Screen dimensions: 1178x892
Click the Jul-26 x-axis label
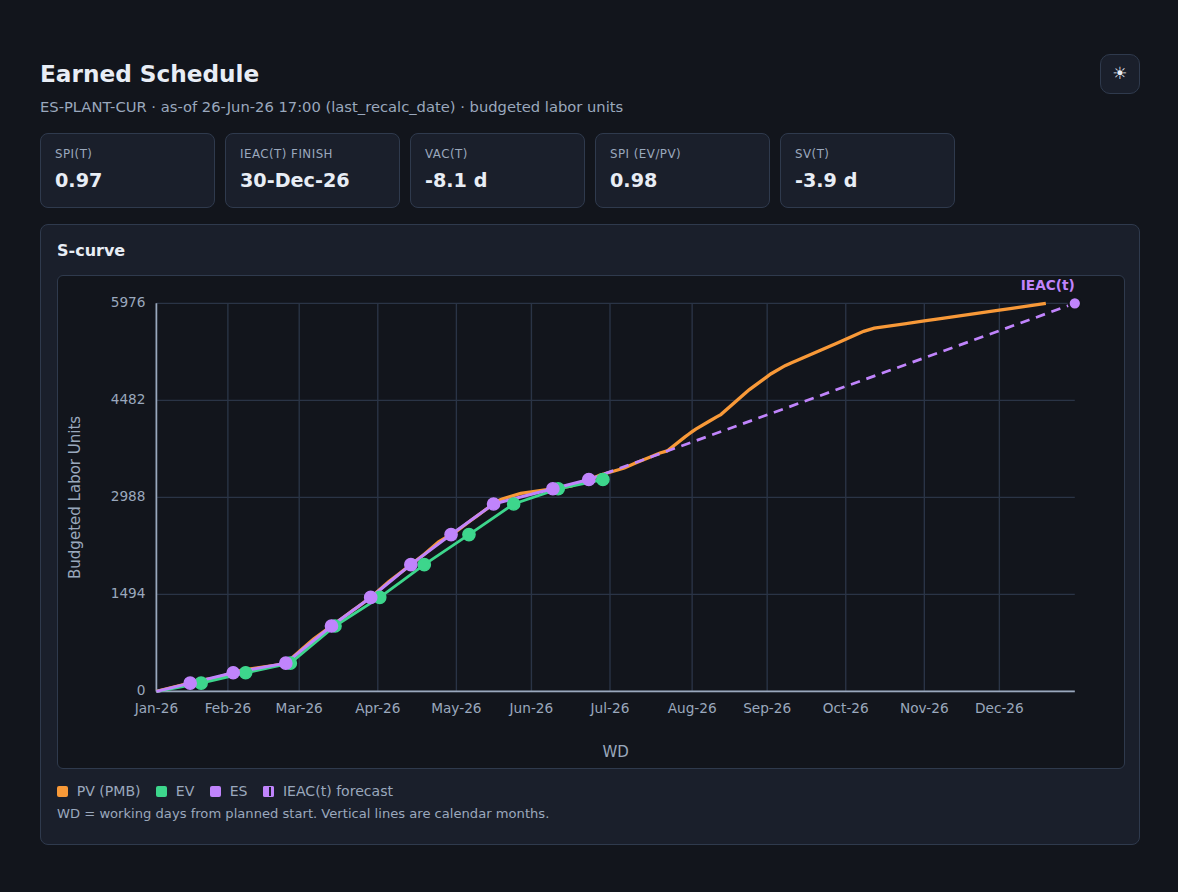click(609, 708)
